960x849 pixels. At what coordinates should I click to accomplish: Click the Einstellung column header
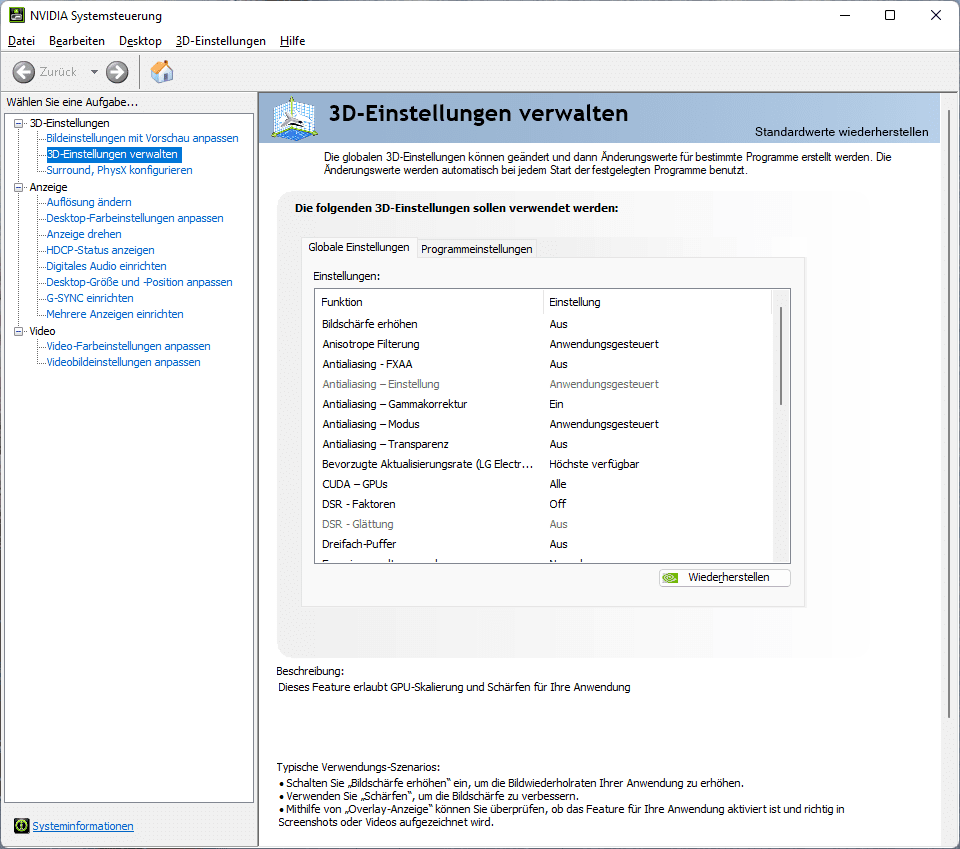pyautogui.click(x=658, y=302)
